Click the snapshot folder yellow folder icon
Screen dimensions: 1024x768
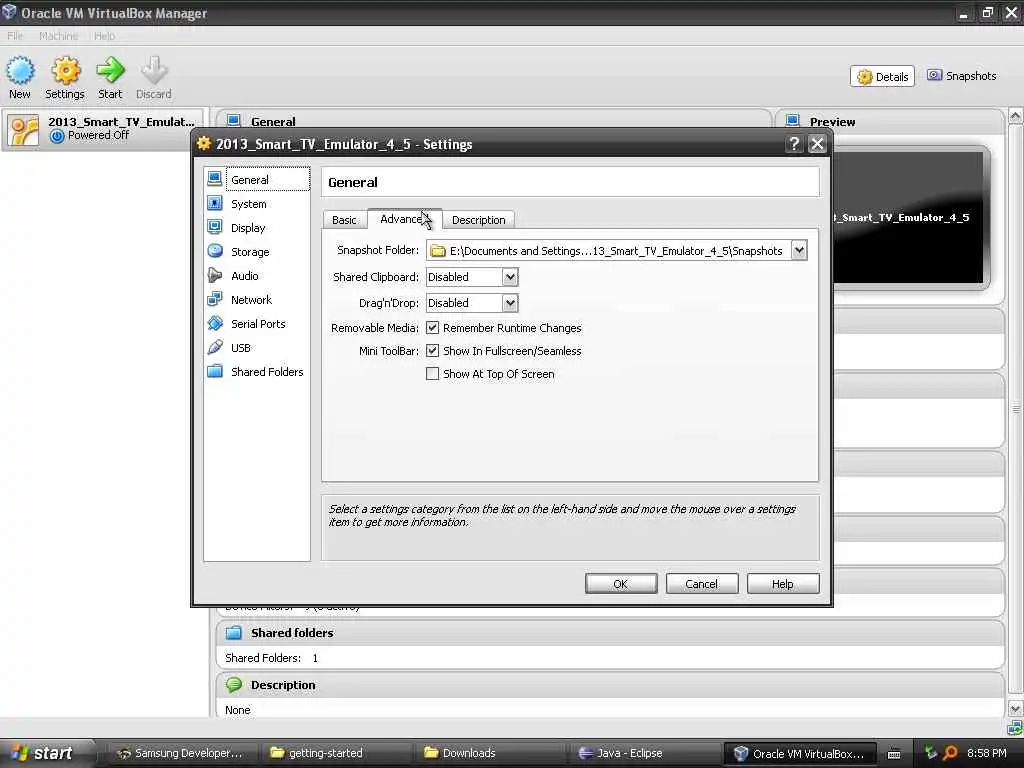438,251
